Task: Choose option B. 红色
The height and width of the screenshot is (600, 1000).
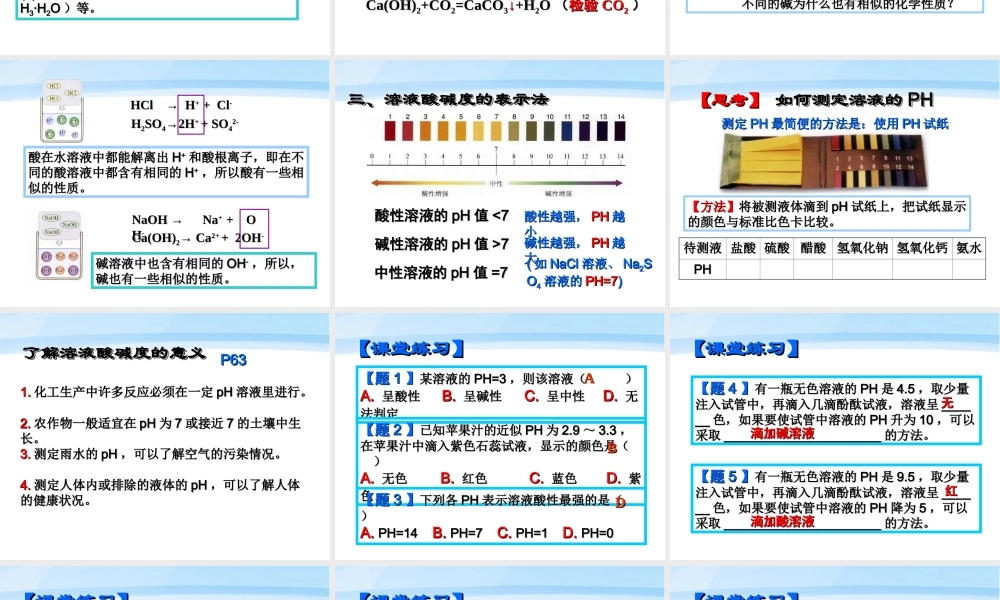Action: point(464,478)
